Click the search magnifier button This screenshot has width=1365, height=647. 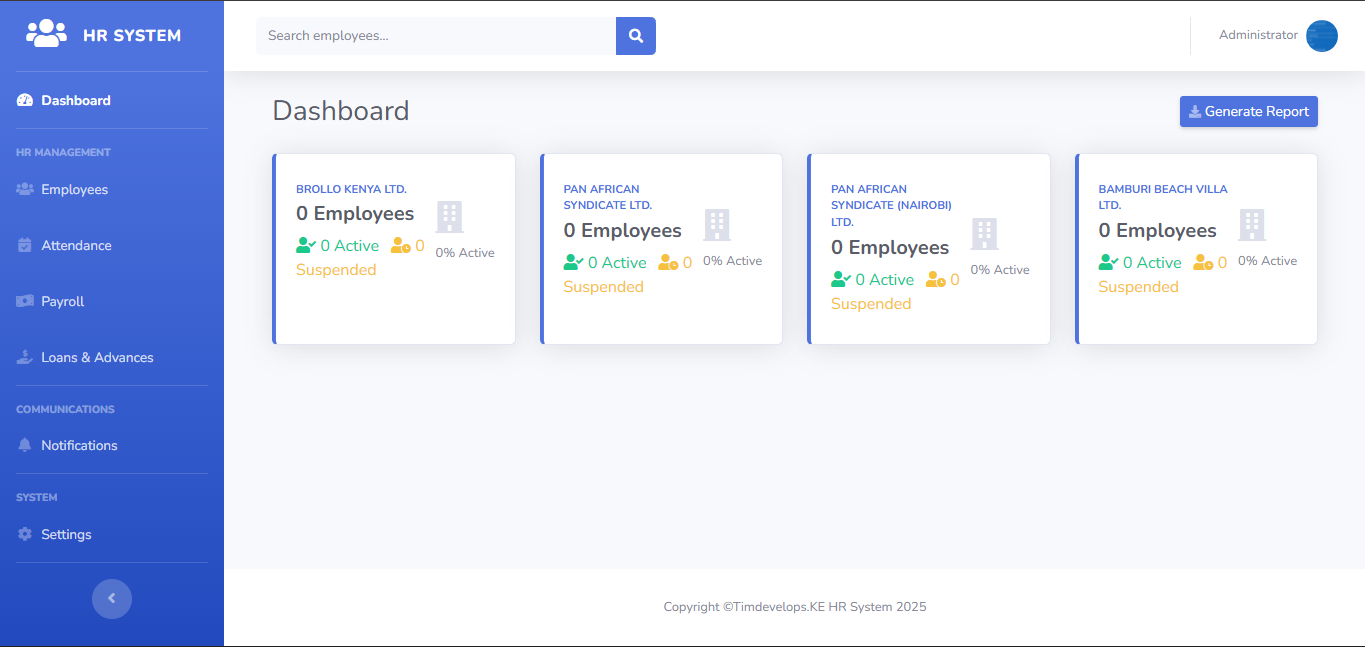(635, 35)
